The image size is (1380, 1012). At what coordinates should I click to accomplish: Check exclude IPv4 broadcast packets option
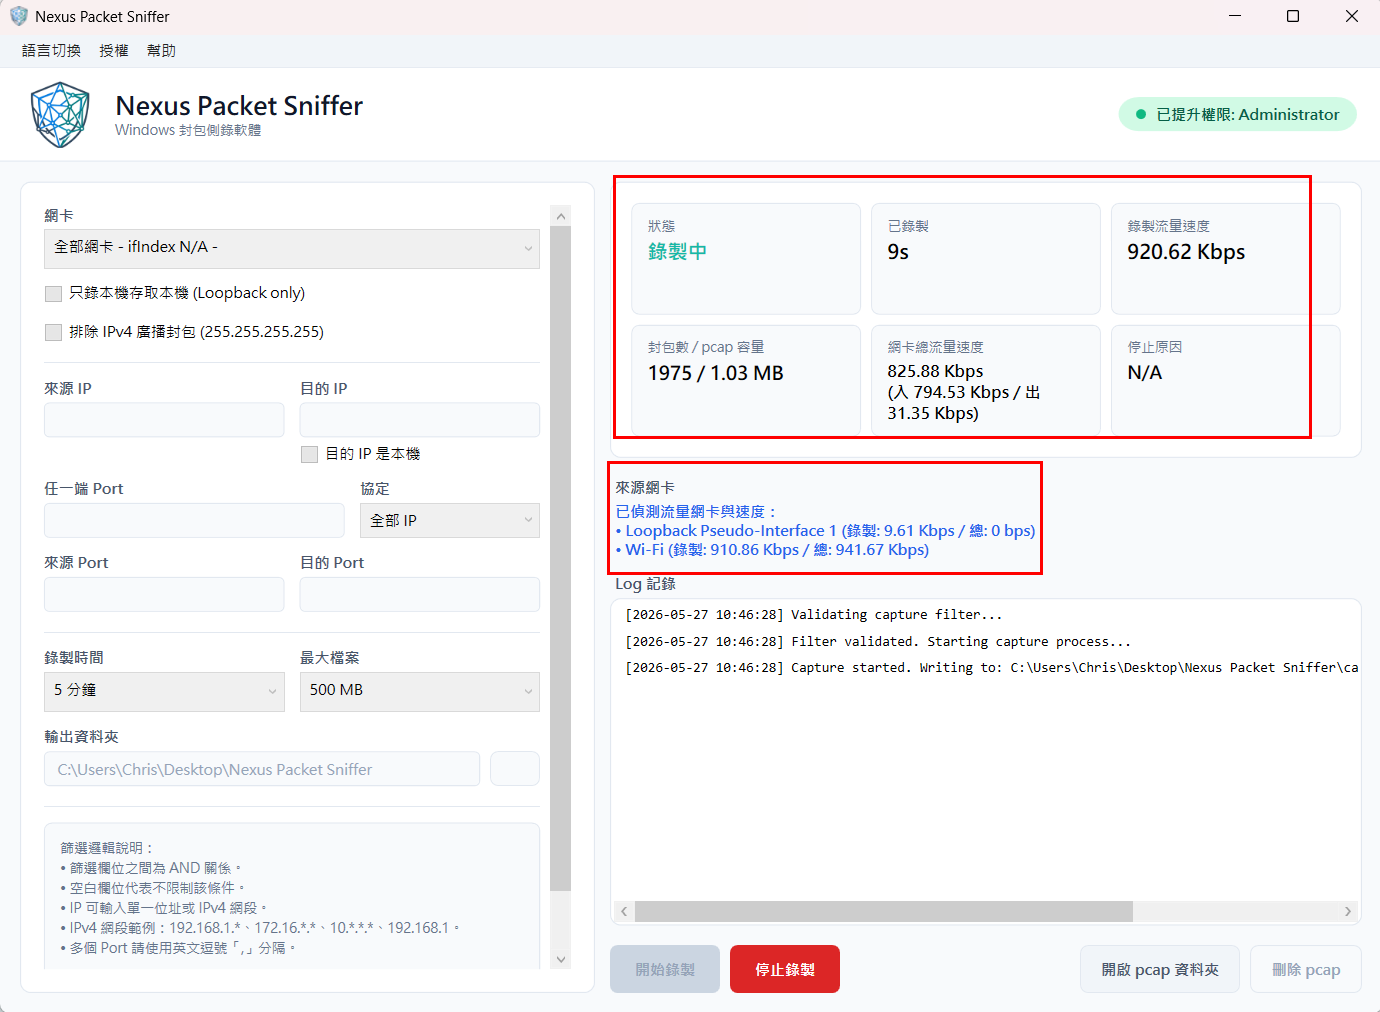pos(54,332)
